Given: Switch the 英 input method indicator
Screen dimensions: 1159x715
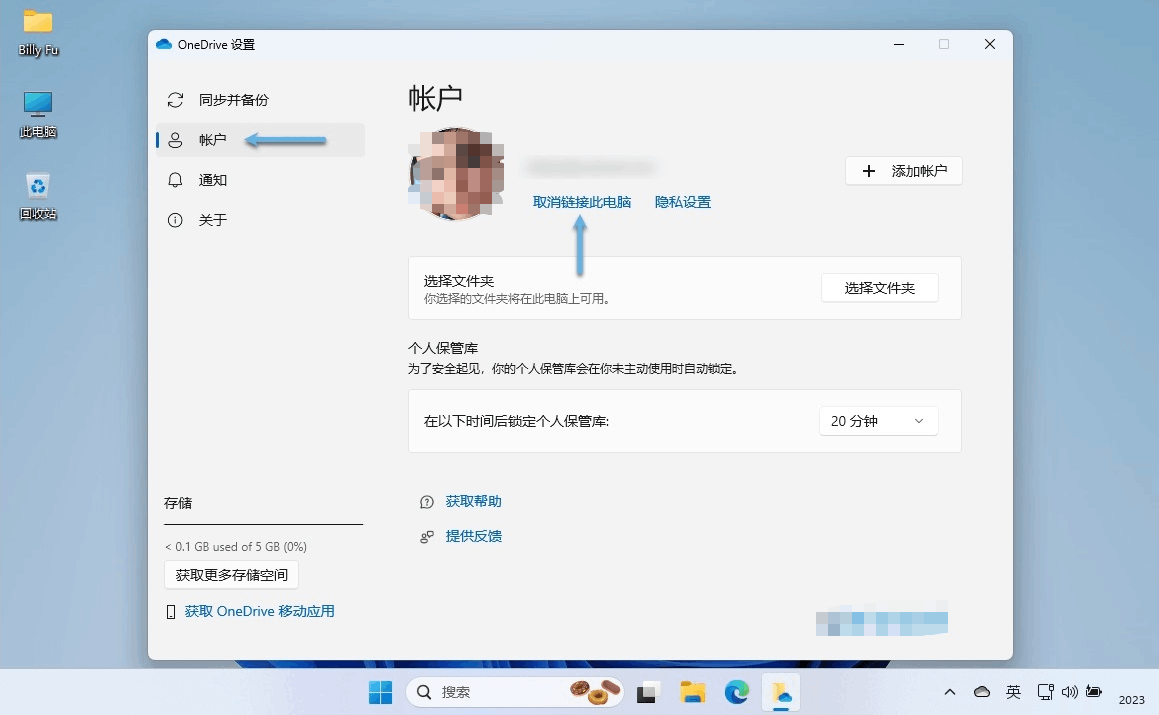Looking at the screenshot, I should click(x=1013, y=692).
